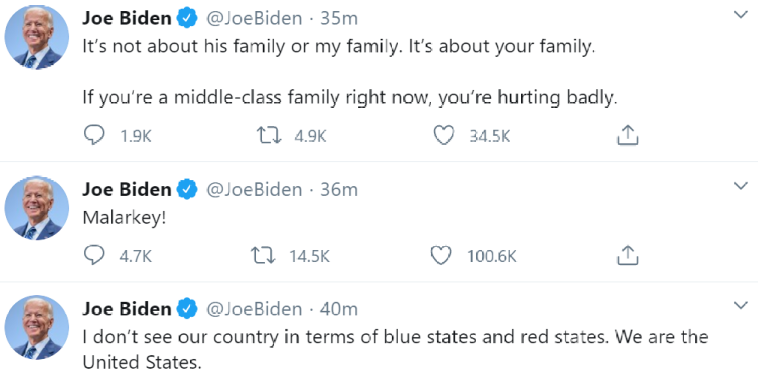Expand the options chevron on the 35m tweet
The width and height of the screenshot is (758, 376).
click(x=741, y=15)
